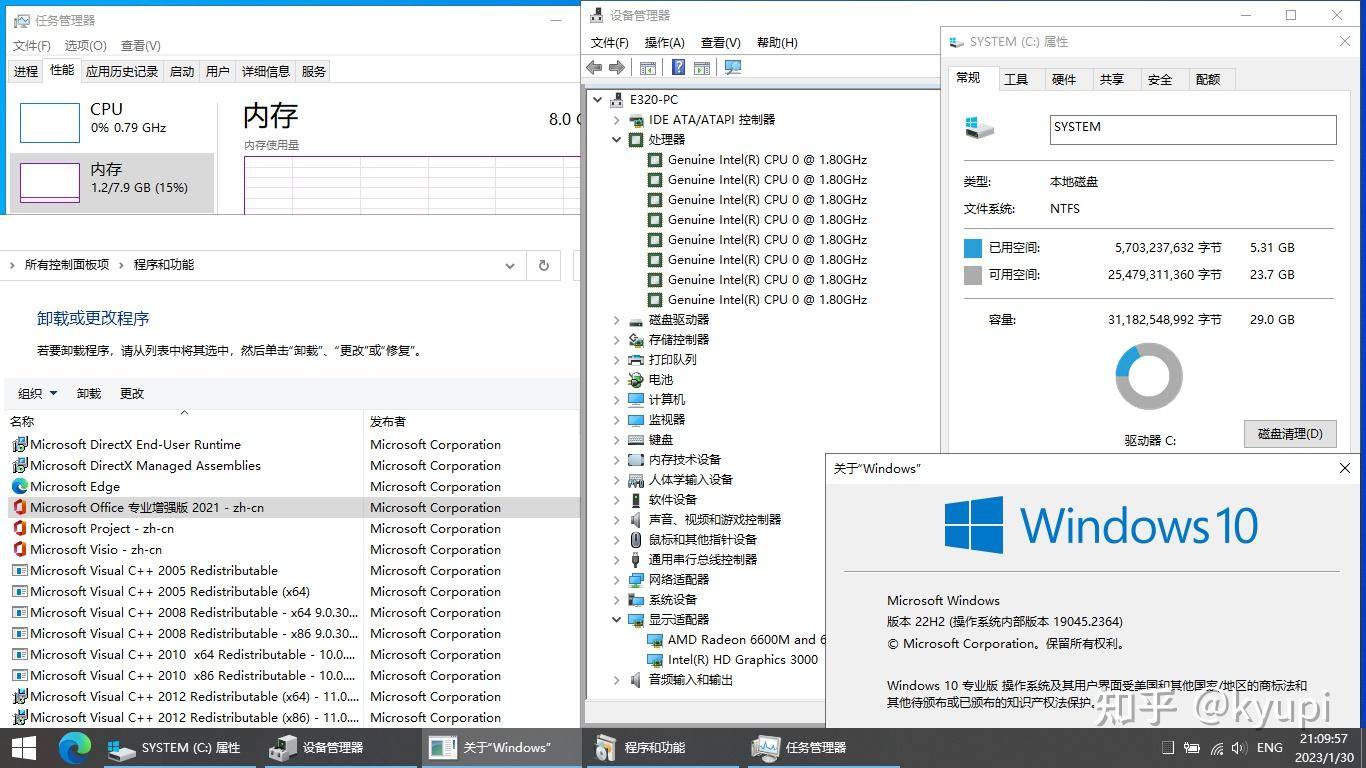This screenshot has height=768, width=1366.
Task: Click the blue question-mark help icon in Device Manager
Action: point(678,67)
